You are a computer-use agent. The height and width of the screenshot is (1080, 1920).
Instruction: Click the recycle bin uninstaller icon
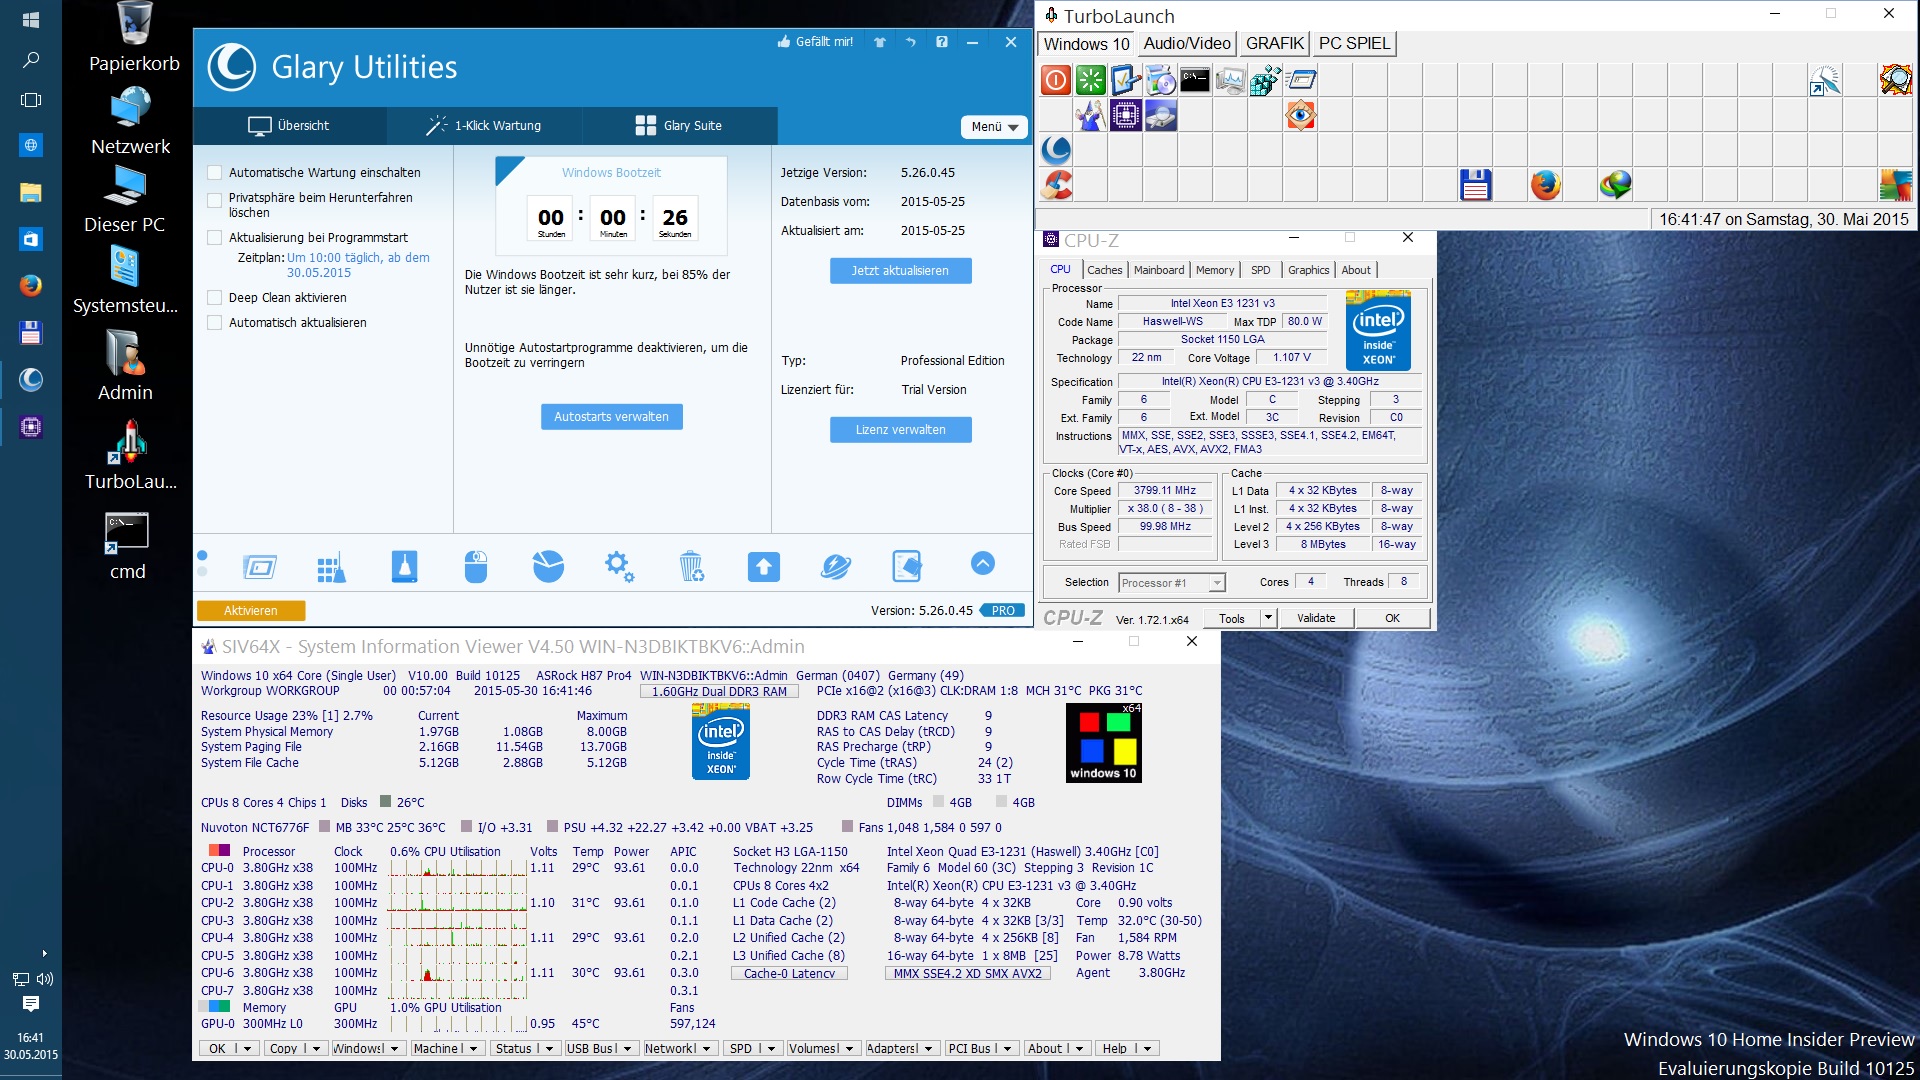pos(691,567)
